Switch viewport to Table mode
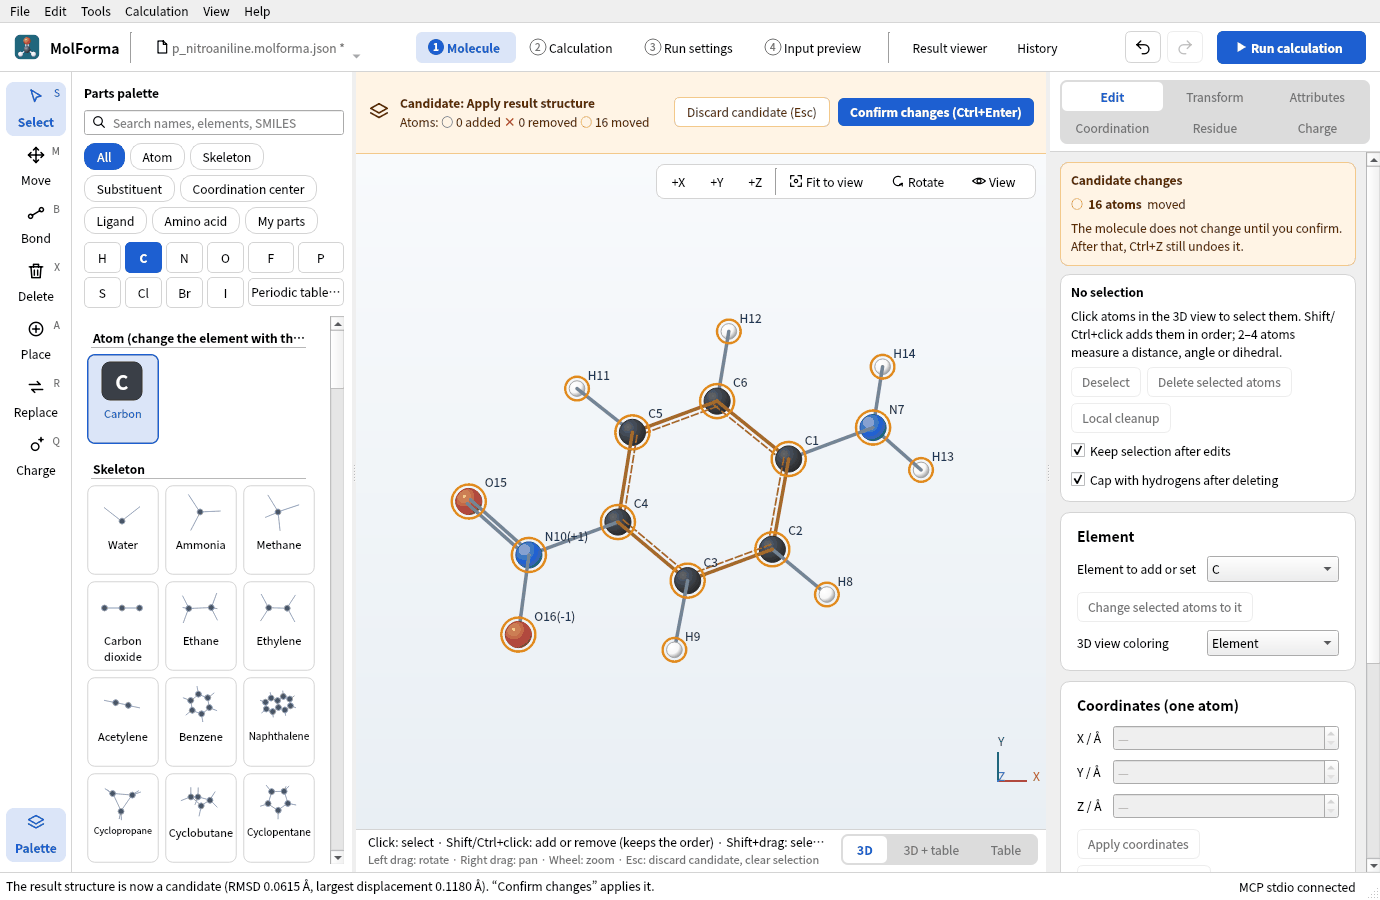The image size is (1380, 900). tap(1006, 850)
